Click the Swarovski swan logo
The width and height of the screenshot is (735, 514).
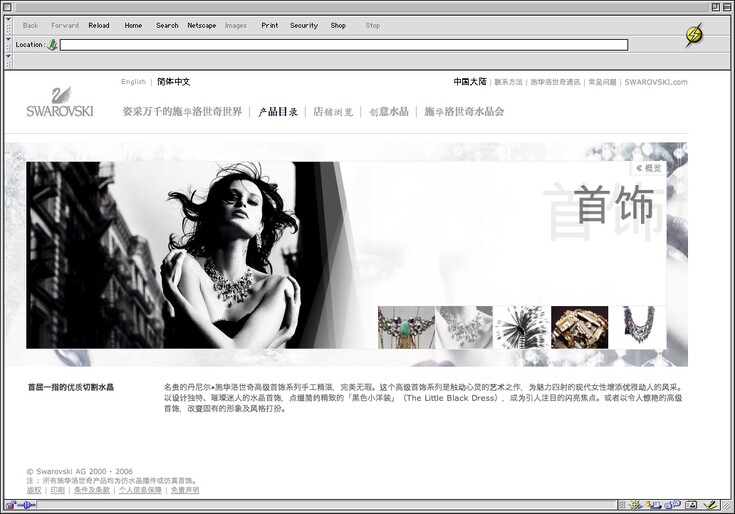pos(60,102)
